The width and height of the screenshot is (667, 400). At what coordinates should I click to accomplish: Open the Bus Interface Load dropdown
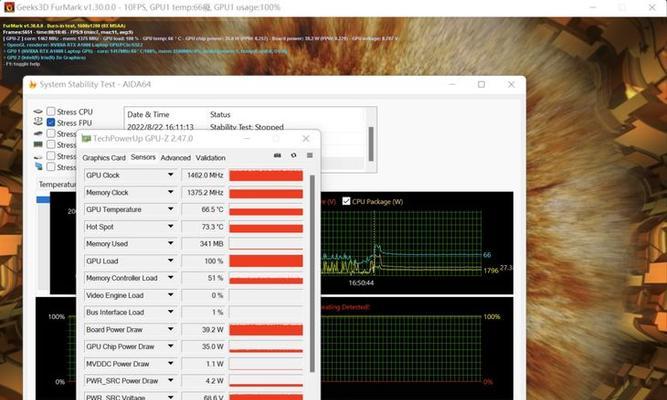click(171, 312)
